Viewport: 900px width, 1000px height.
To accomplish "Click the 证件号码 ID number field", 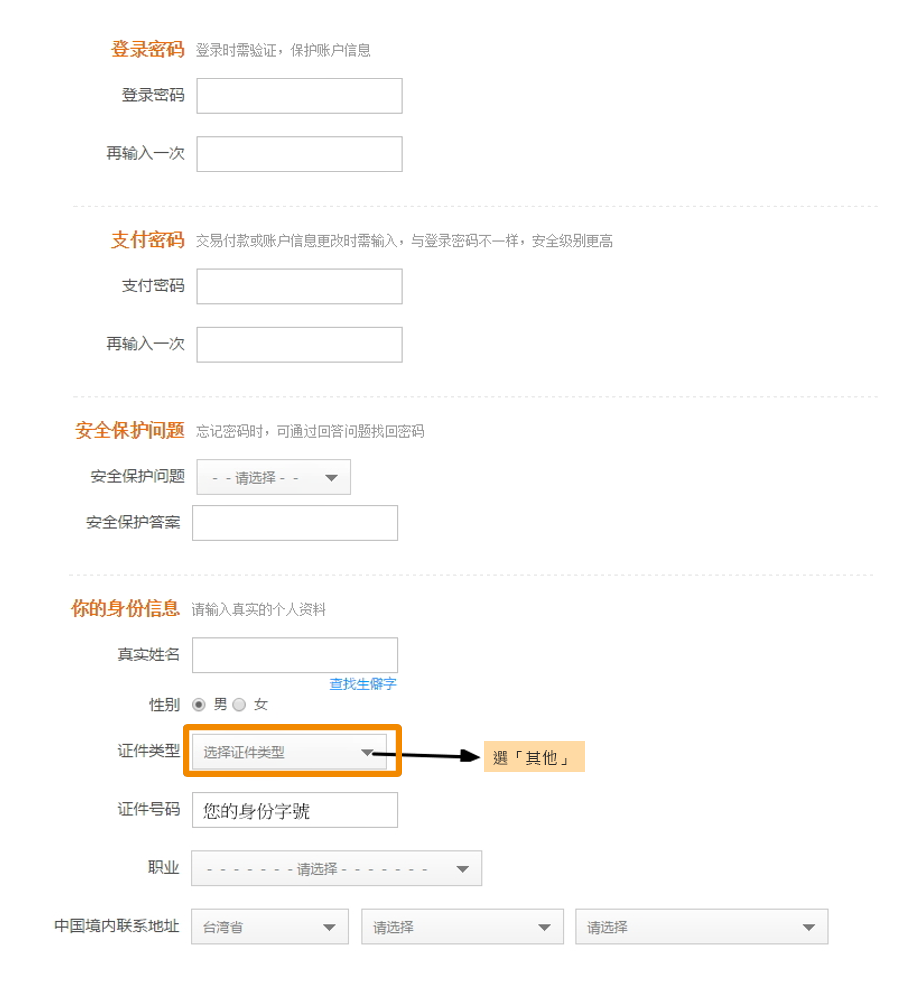I will [x=295, y=810].
